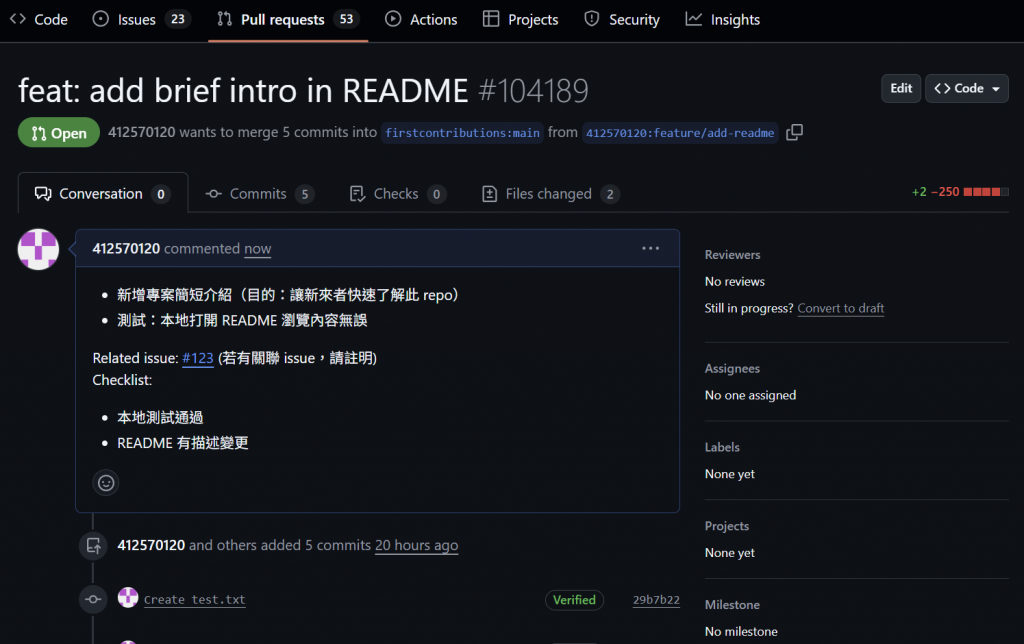Open the comment's three-dot options menu

650,248
